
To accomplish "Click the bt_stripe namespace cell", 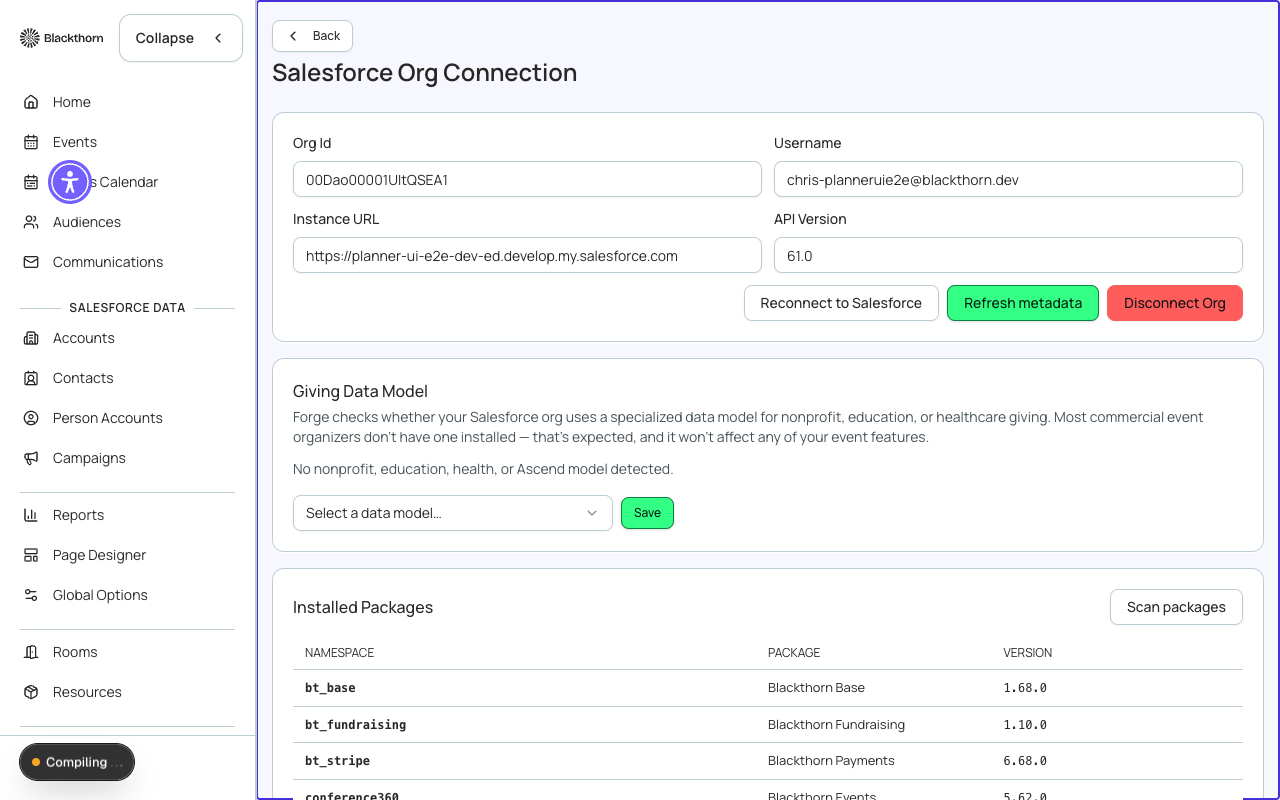I will 337,761.
